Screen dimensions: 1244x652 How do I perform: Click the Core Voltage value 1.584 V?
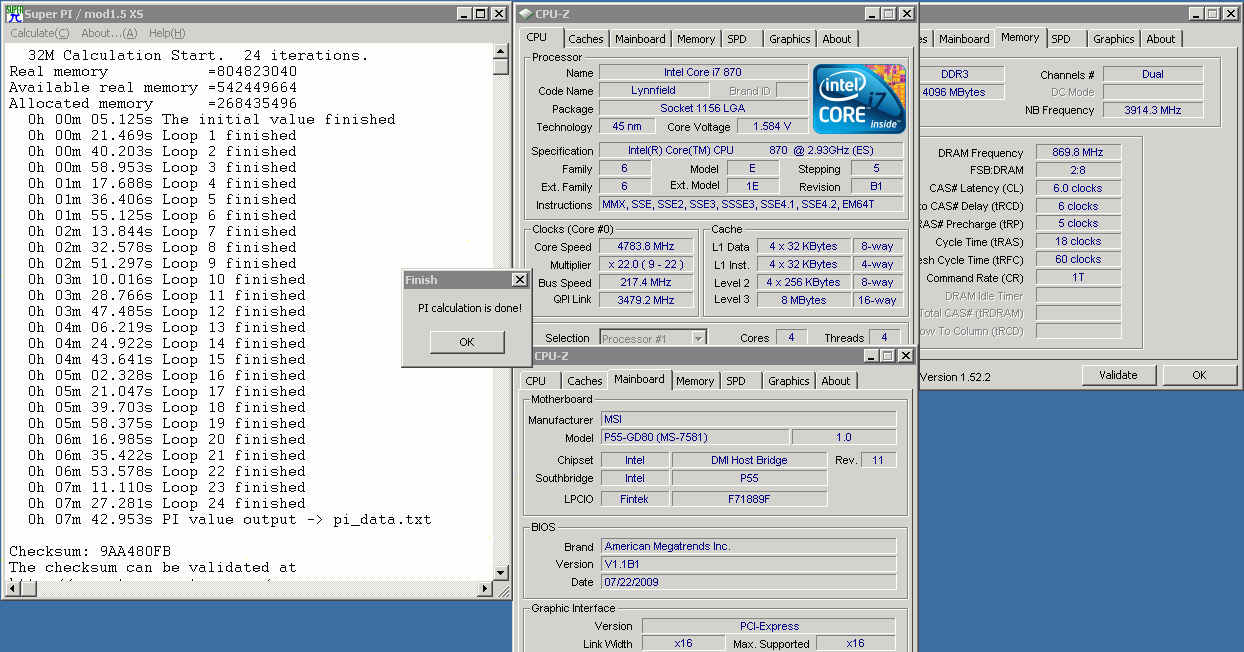point(772,127)
